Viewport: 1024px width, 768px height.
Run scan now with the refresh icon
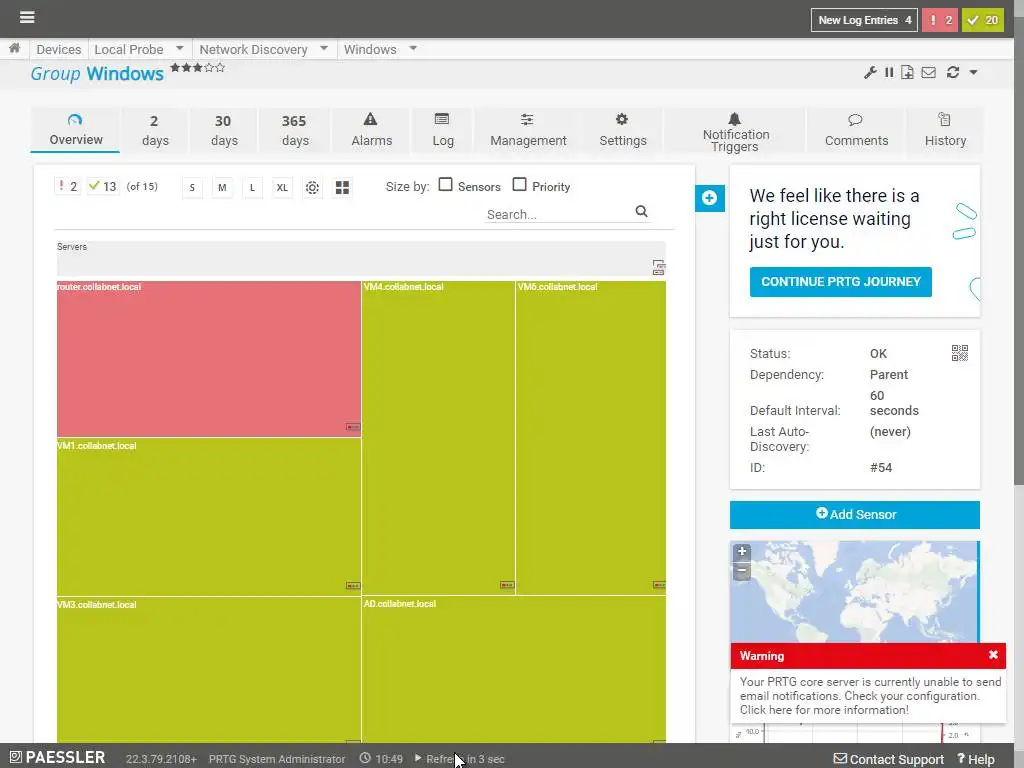tap(953, 72)
